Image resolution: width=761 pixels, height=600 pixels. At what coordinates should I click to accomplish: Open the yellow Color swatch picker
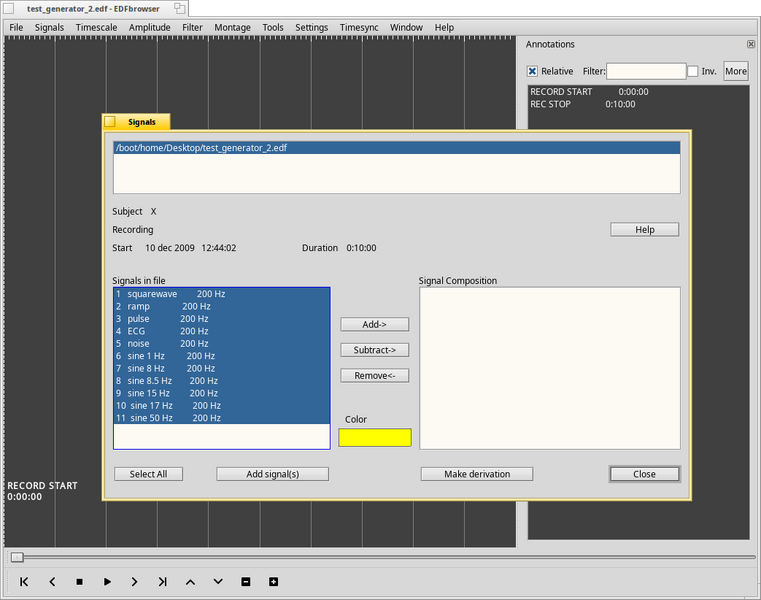tap(375, 437)
